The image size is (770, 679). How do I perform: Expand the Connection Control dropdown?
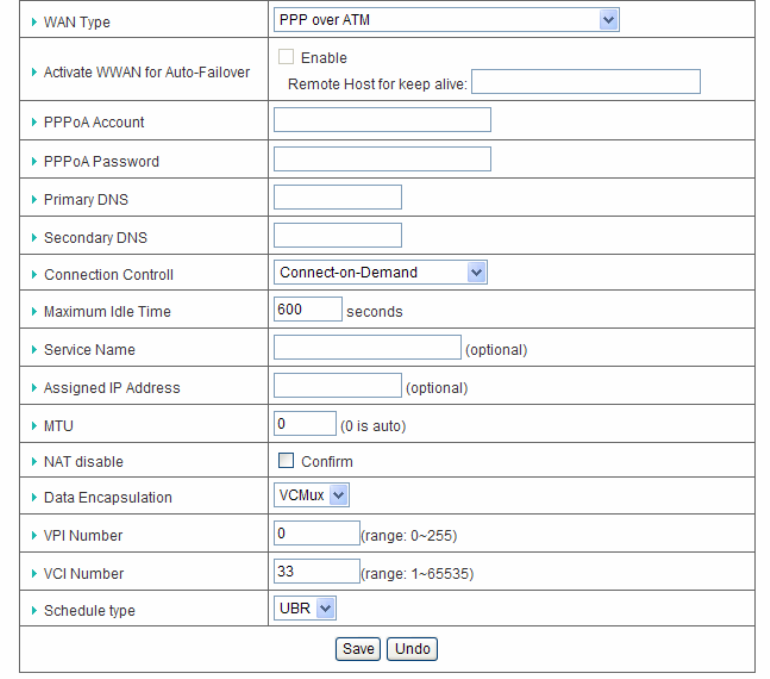[x=380, y=272]
